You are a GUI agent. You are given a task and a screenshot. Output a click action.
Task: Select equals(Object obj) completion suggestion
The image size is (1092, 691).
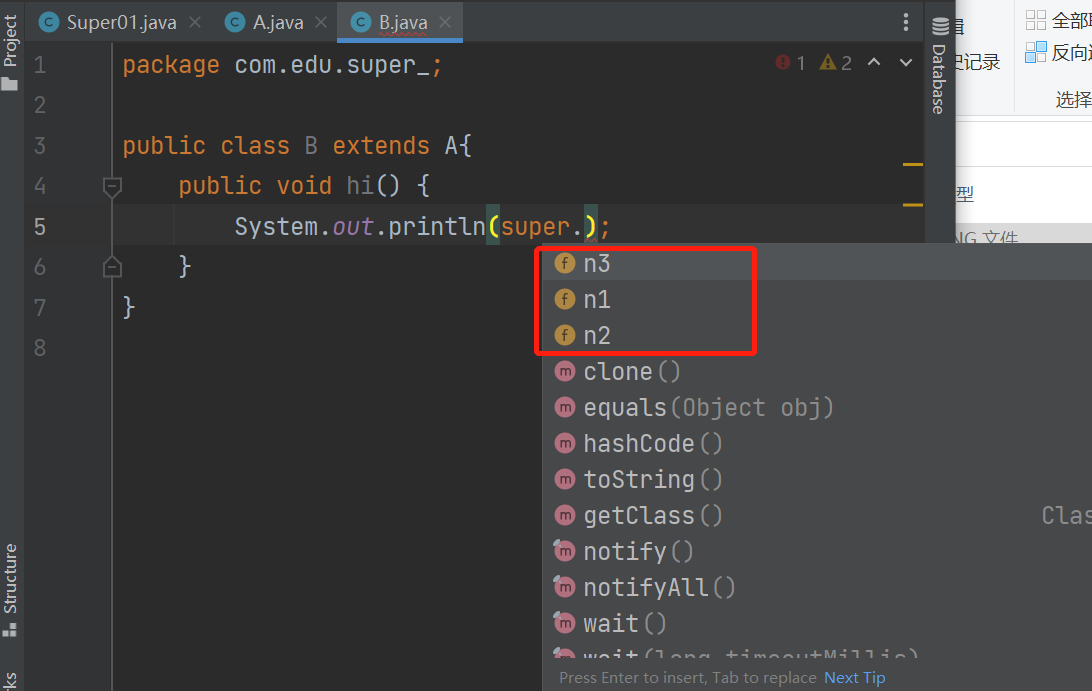[x=708, y=408]
